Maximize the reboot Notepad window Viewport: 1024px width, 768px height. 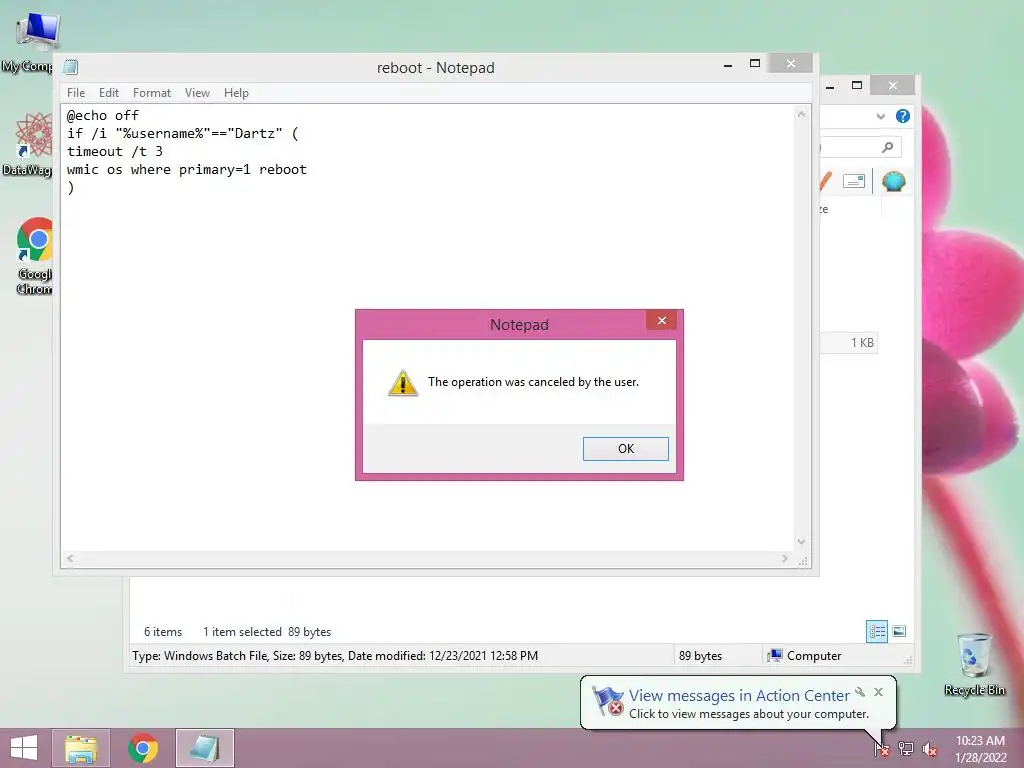click(754, 63)
